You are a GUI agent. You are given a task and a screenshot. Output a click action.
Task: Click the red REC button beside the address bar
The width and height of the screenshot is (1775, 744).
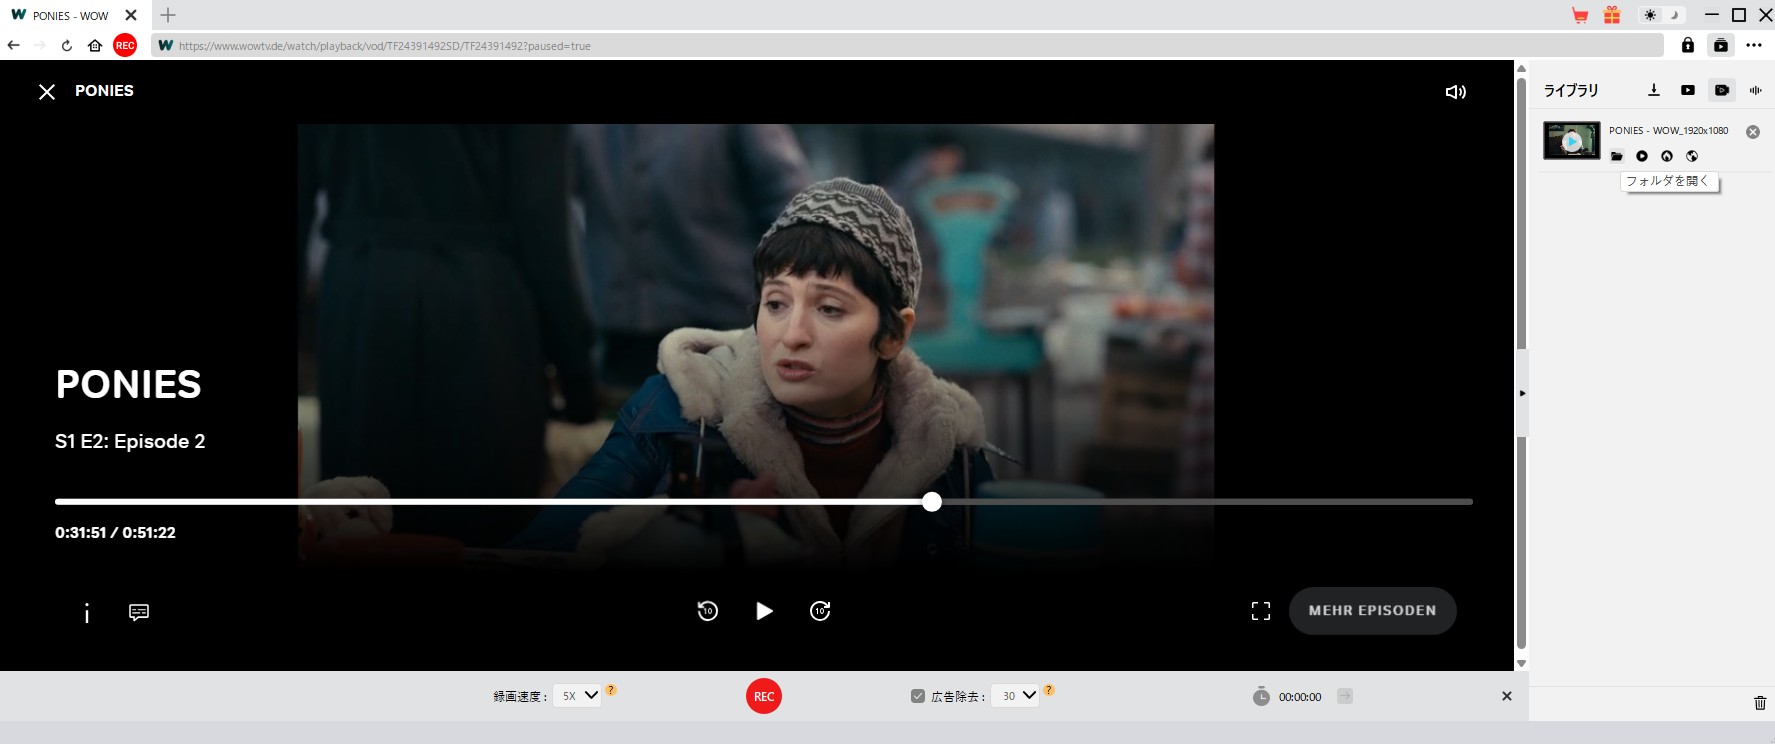[125, 45]
